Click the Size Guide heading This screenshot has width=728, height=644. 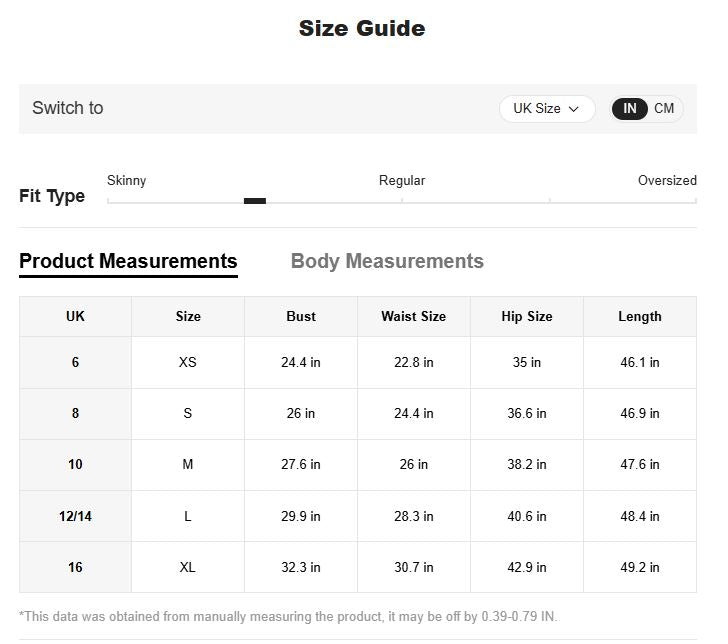(x=362, y=29)
